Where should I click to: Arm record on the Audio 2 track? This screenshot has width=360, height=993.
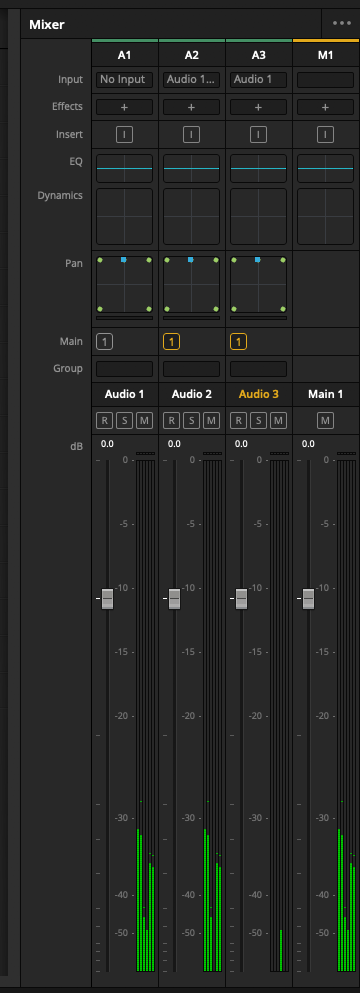point(172,420)
